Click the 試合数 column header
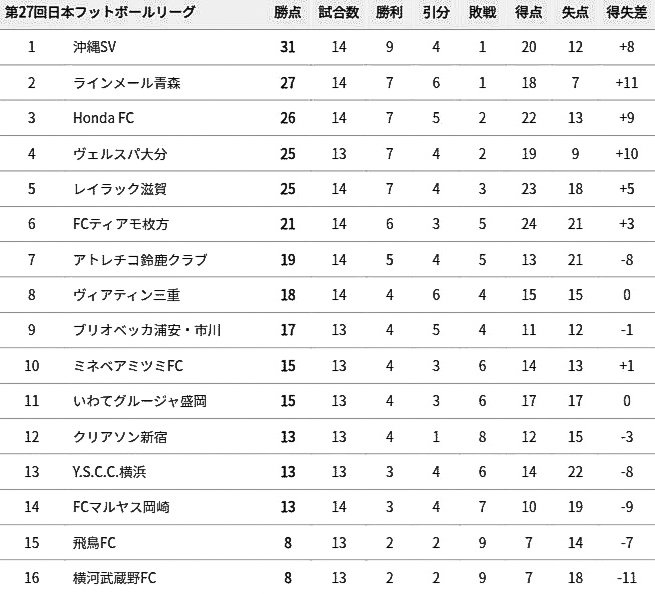 (338, 13)
